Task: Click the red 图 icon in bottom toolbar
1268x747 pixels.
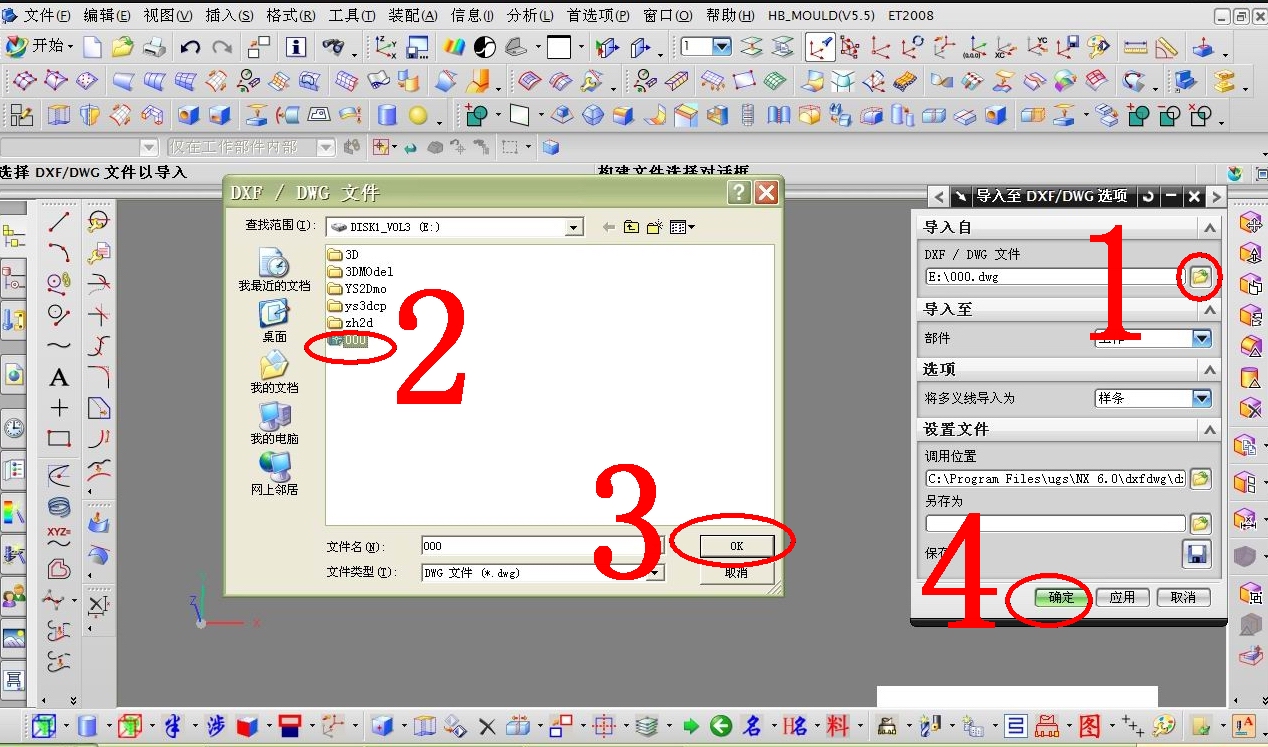Action: pyautogui.click(x=1089, y=726)
